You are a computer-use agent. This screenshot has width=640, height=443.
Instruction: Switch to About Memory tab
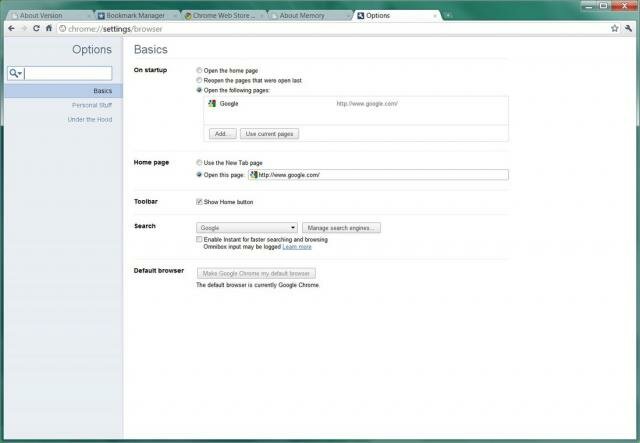pyautogui.click(x=309, y=16)
